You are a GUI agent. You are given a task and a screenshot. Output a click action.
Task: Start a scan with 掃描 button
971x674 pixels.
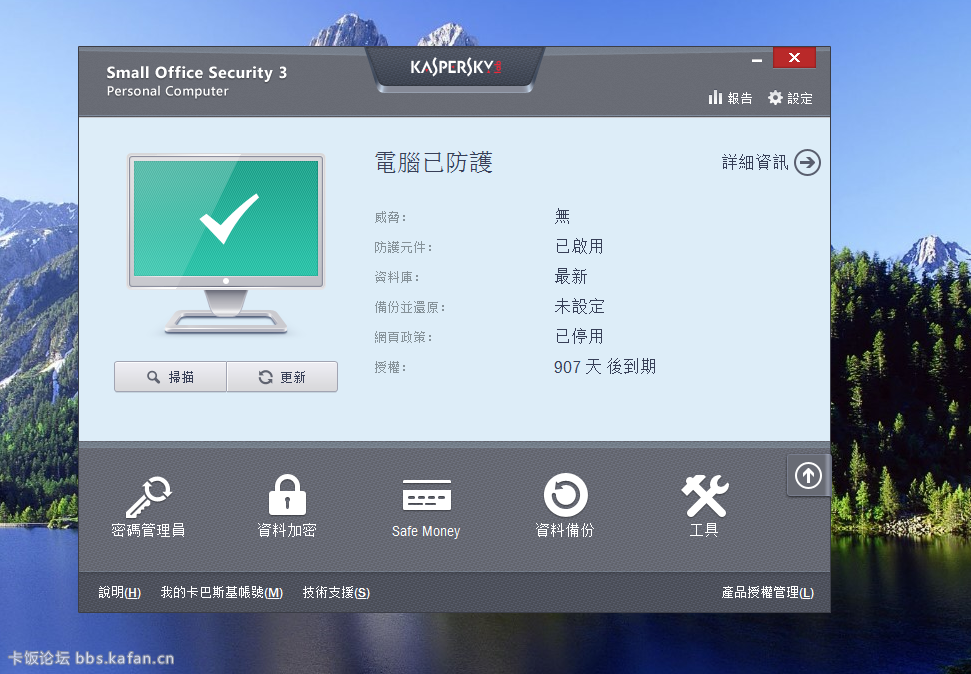170,377
